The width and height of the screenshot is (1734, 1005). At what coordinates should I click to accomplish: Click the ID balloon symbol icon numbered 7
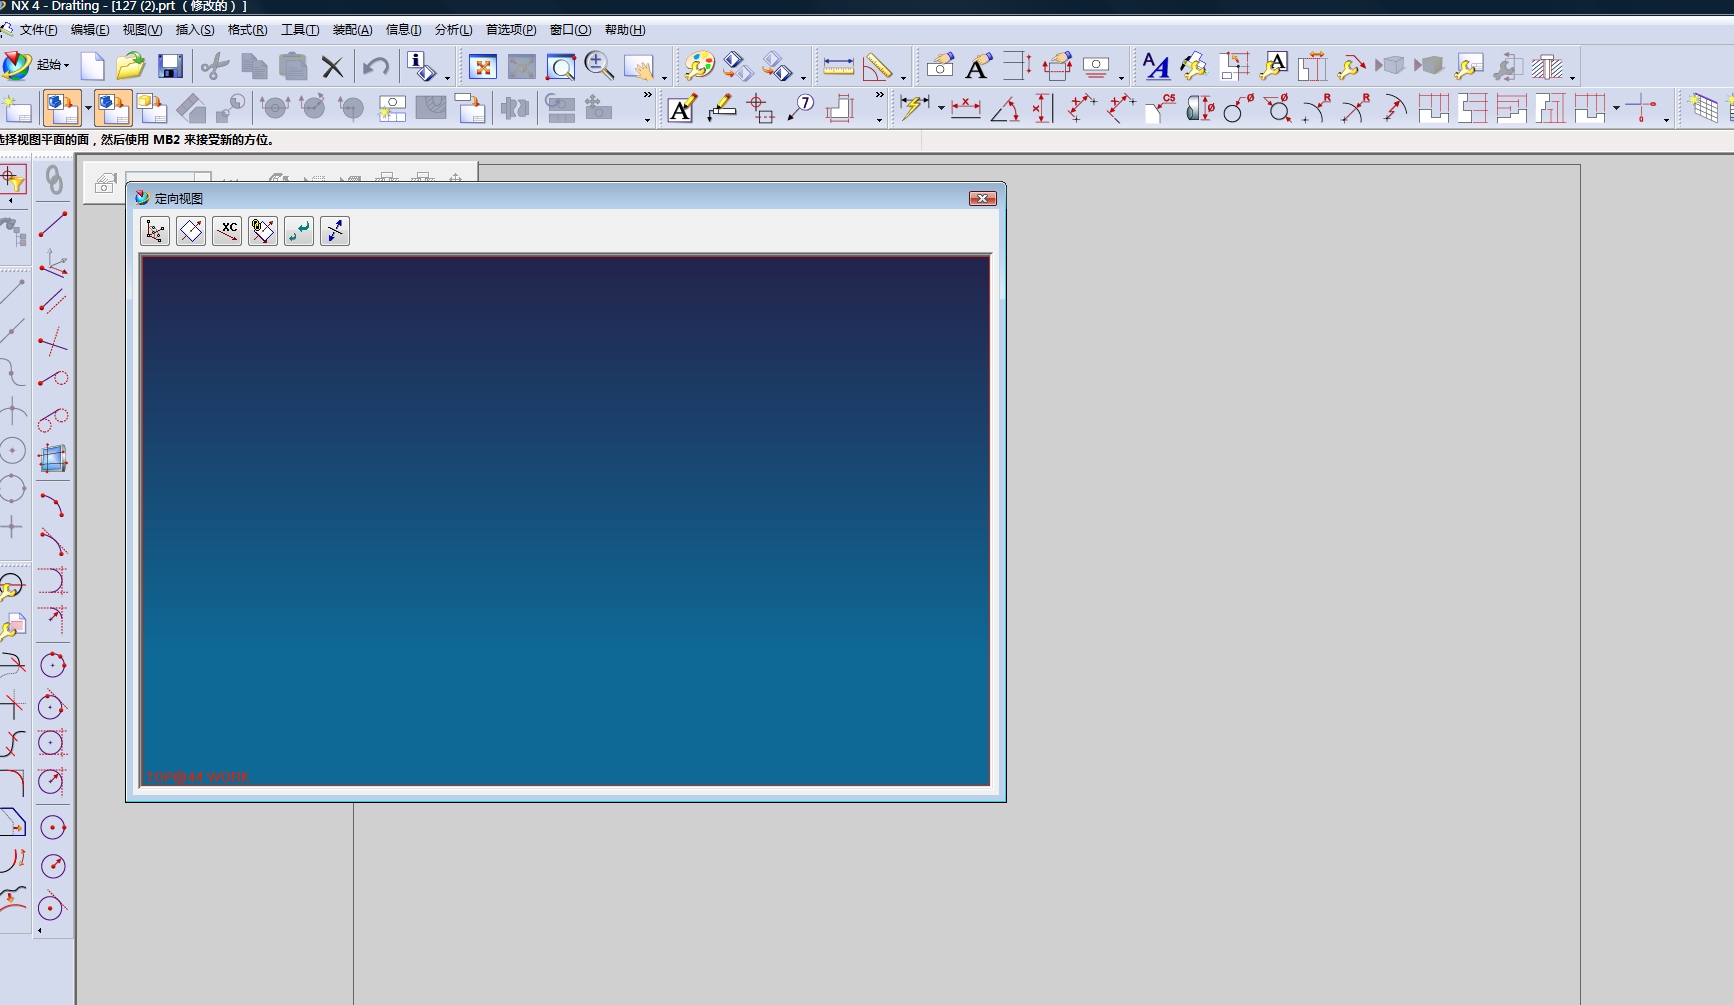(800, 108)
